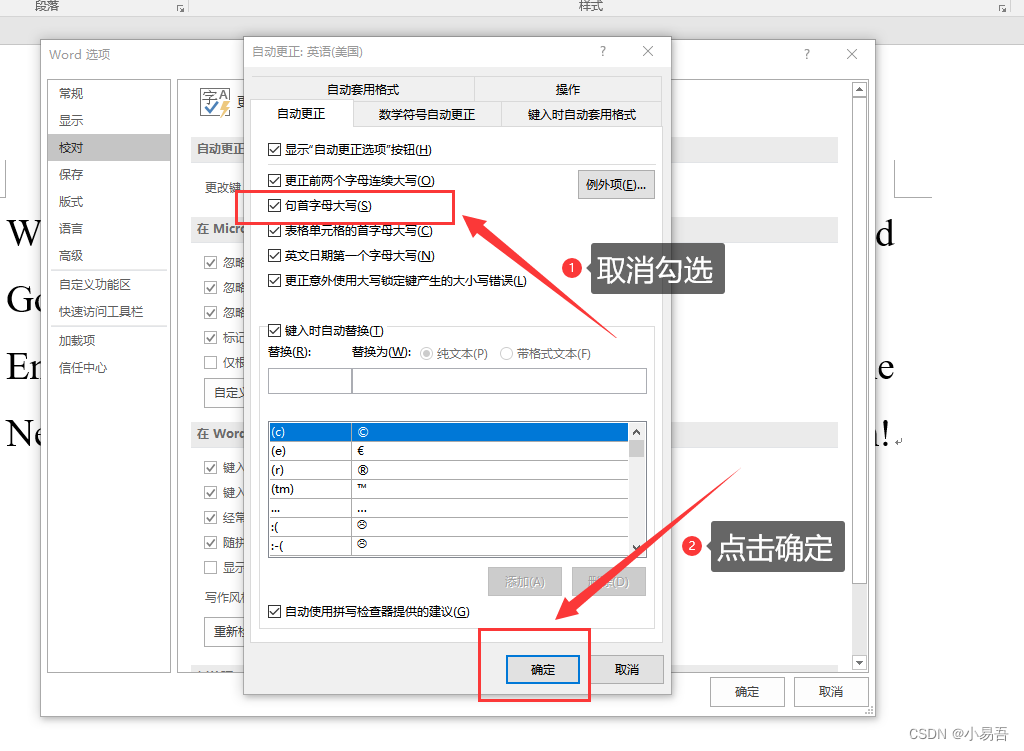Click the 添加 button
Image resolution: width=1024 pixels, height=751 pixels.
pos(525,581)
